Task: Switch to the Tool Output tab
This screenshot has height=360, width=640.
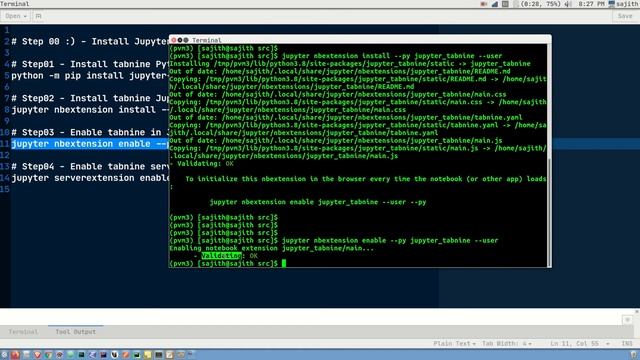Action: point(76,332)
